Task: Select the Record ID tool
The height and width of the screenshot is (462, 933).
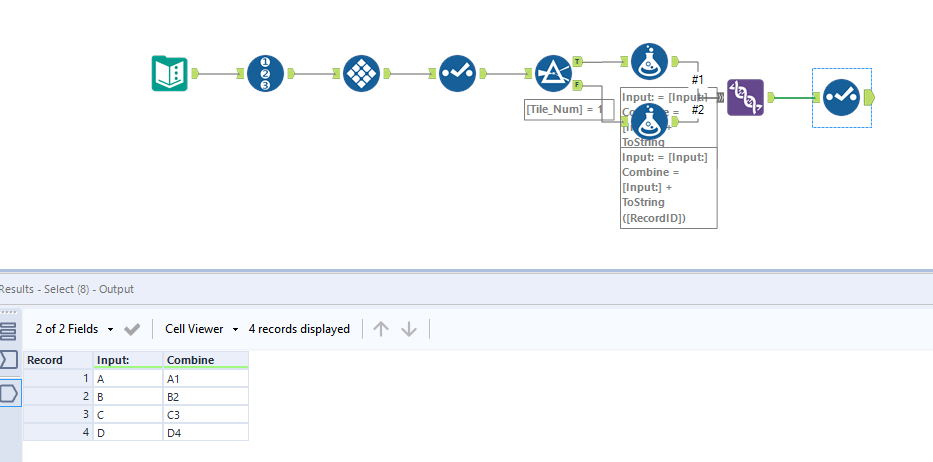Action: click(265, 74)
